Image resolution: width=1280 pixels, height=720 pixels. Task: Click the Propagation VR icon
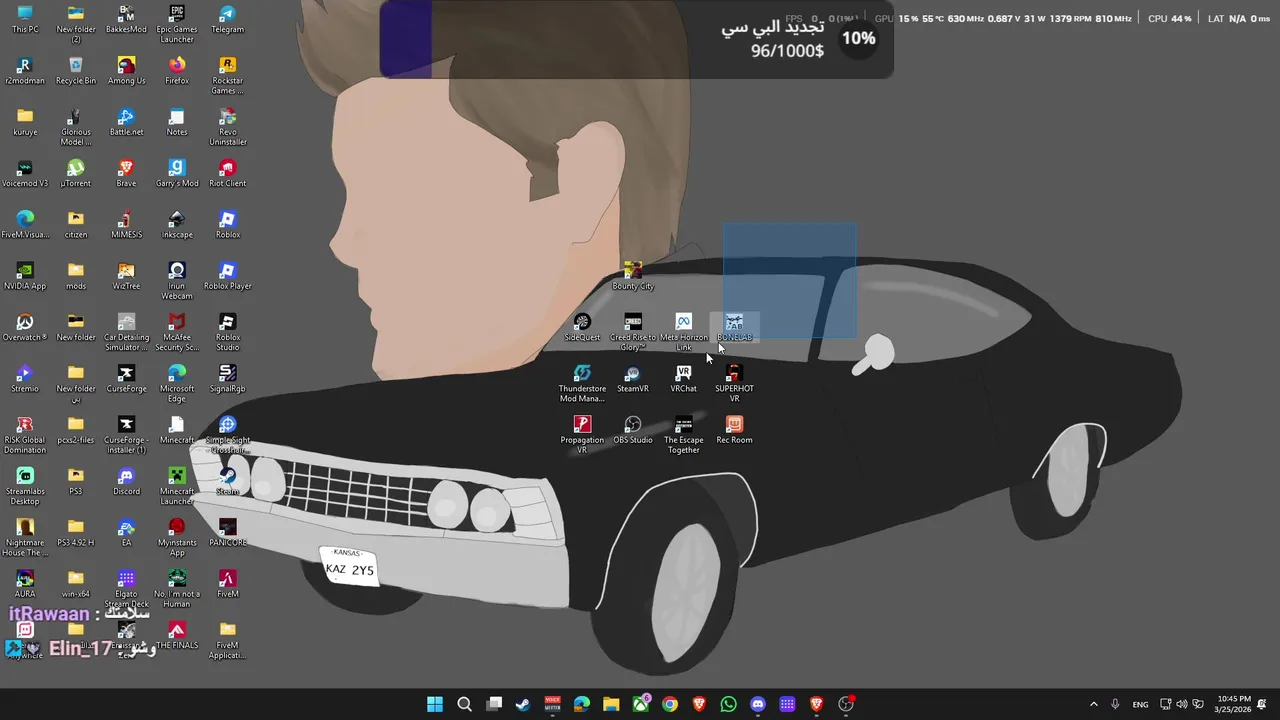click(582, 435)
